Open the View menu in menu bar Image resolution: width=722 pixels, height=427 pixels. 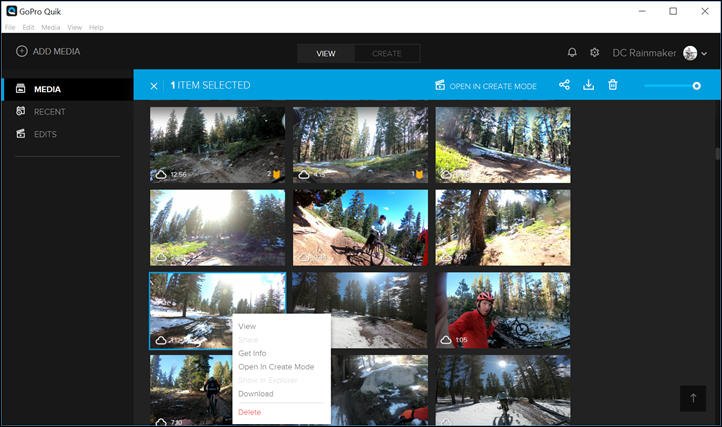pos(75,27)
